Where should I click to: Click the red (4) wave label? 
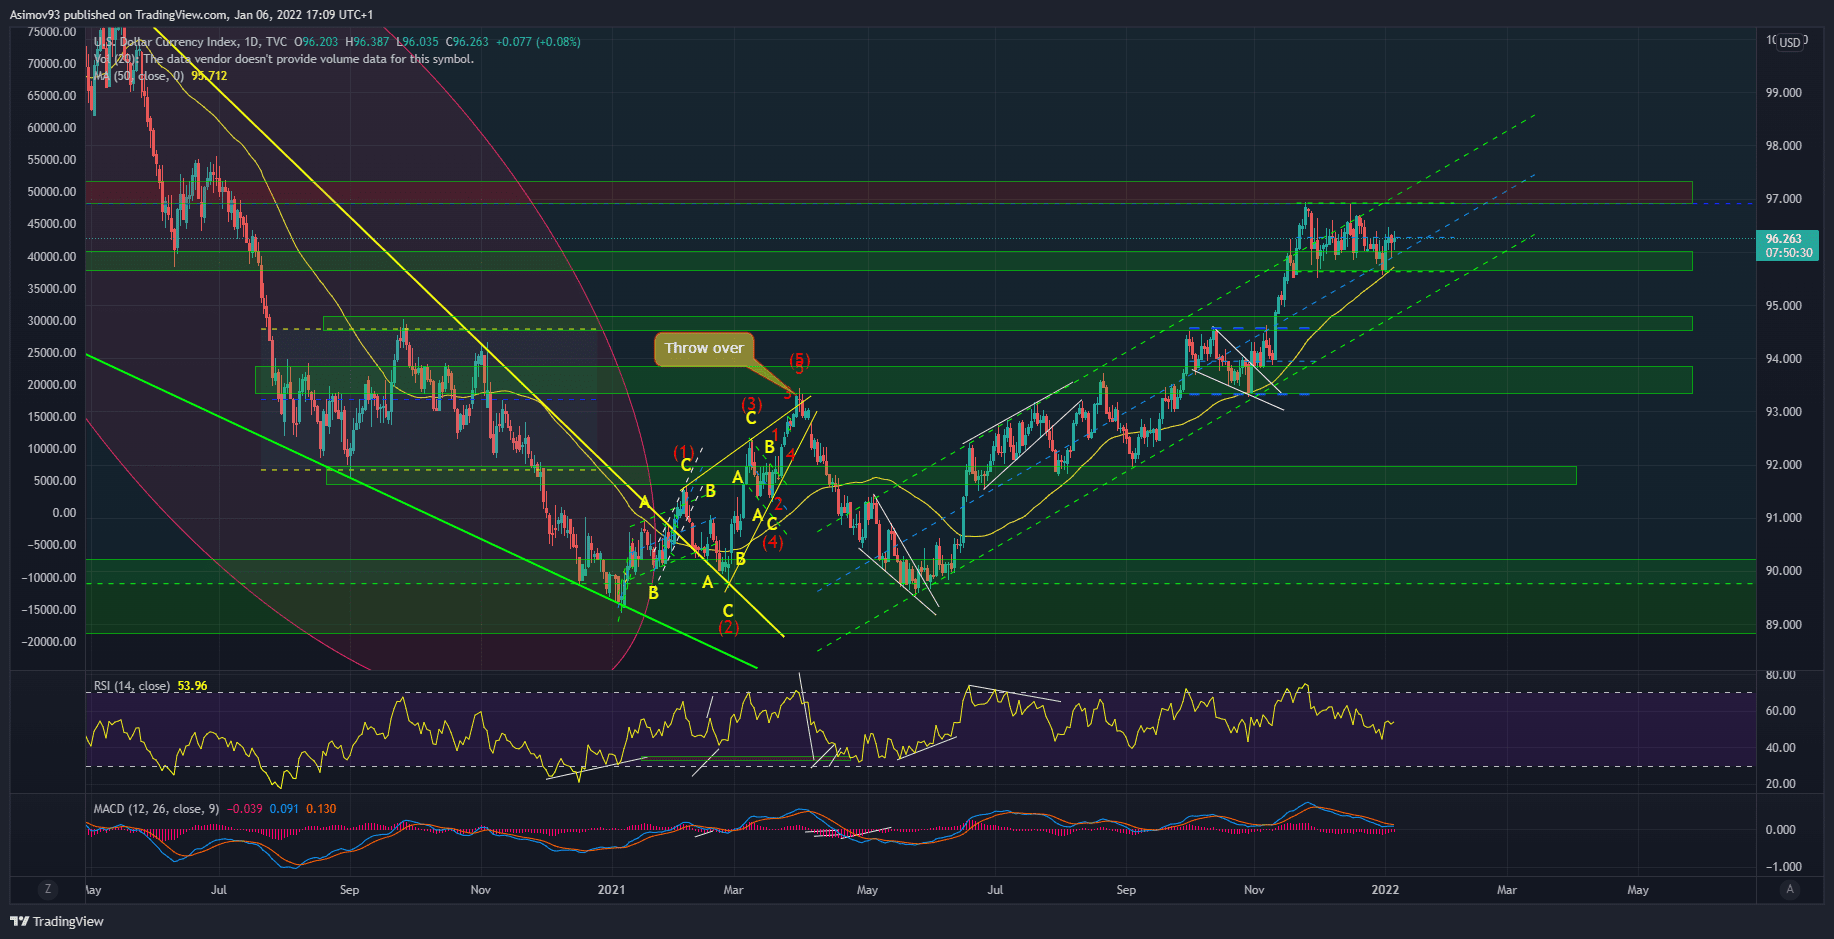point(772,542)
